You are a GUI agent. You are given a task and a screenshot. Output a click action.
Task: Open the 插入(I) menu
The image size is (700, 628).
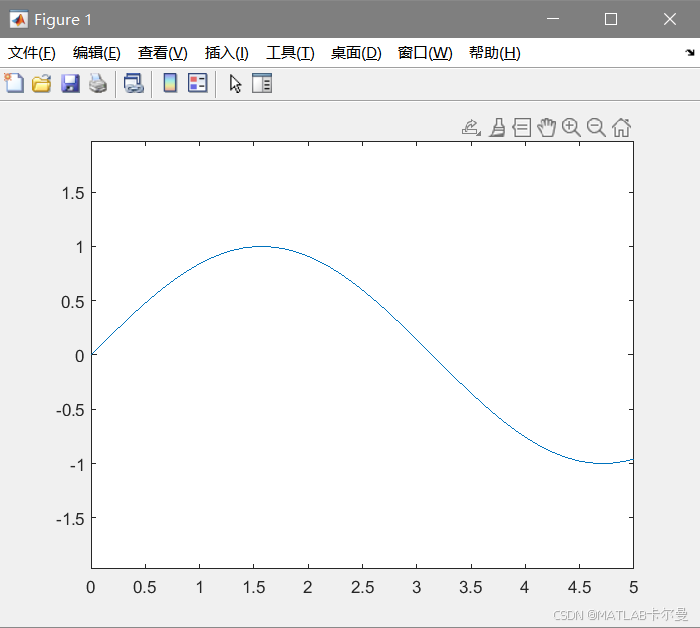226,53
